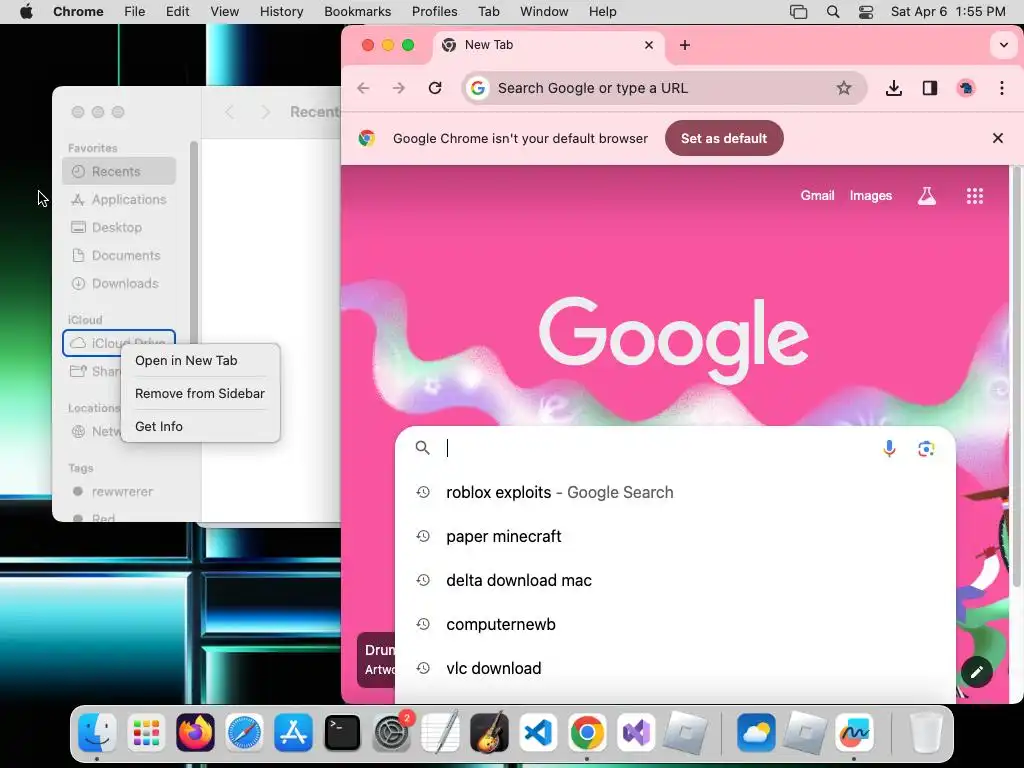Click Chrome icon in the Dock
The image size is (1024, 768).
587,732
